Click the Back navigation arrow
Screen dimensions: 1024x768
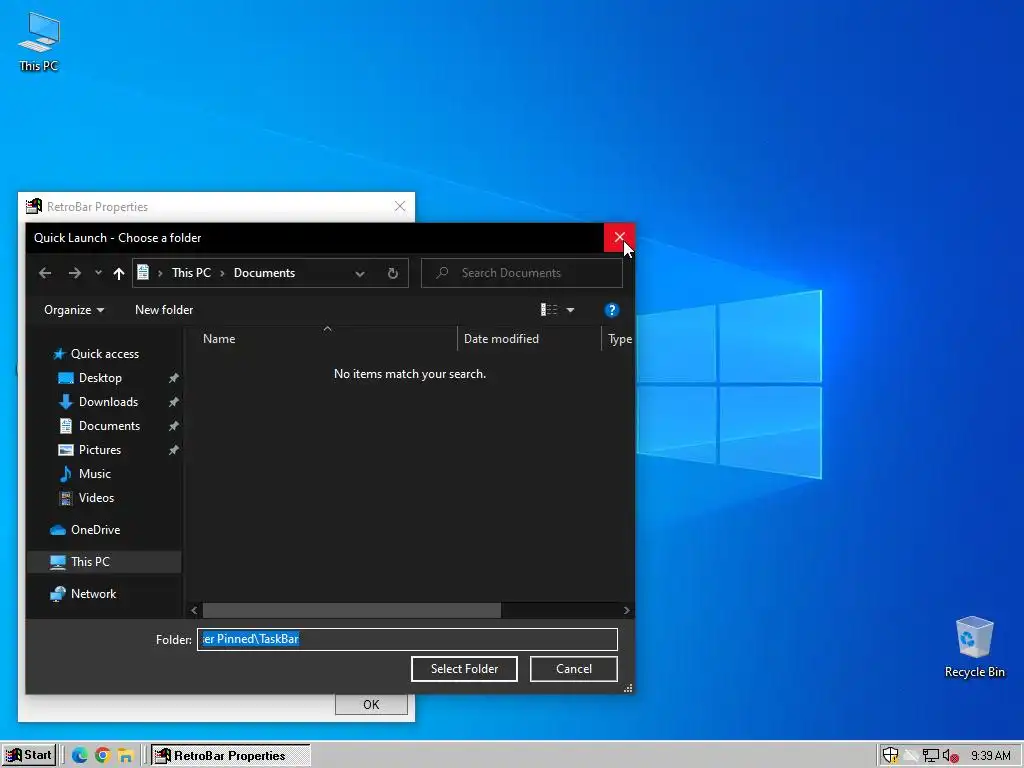point(45,273)
